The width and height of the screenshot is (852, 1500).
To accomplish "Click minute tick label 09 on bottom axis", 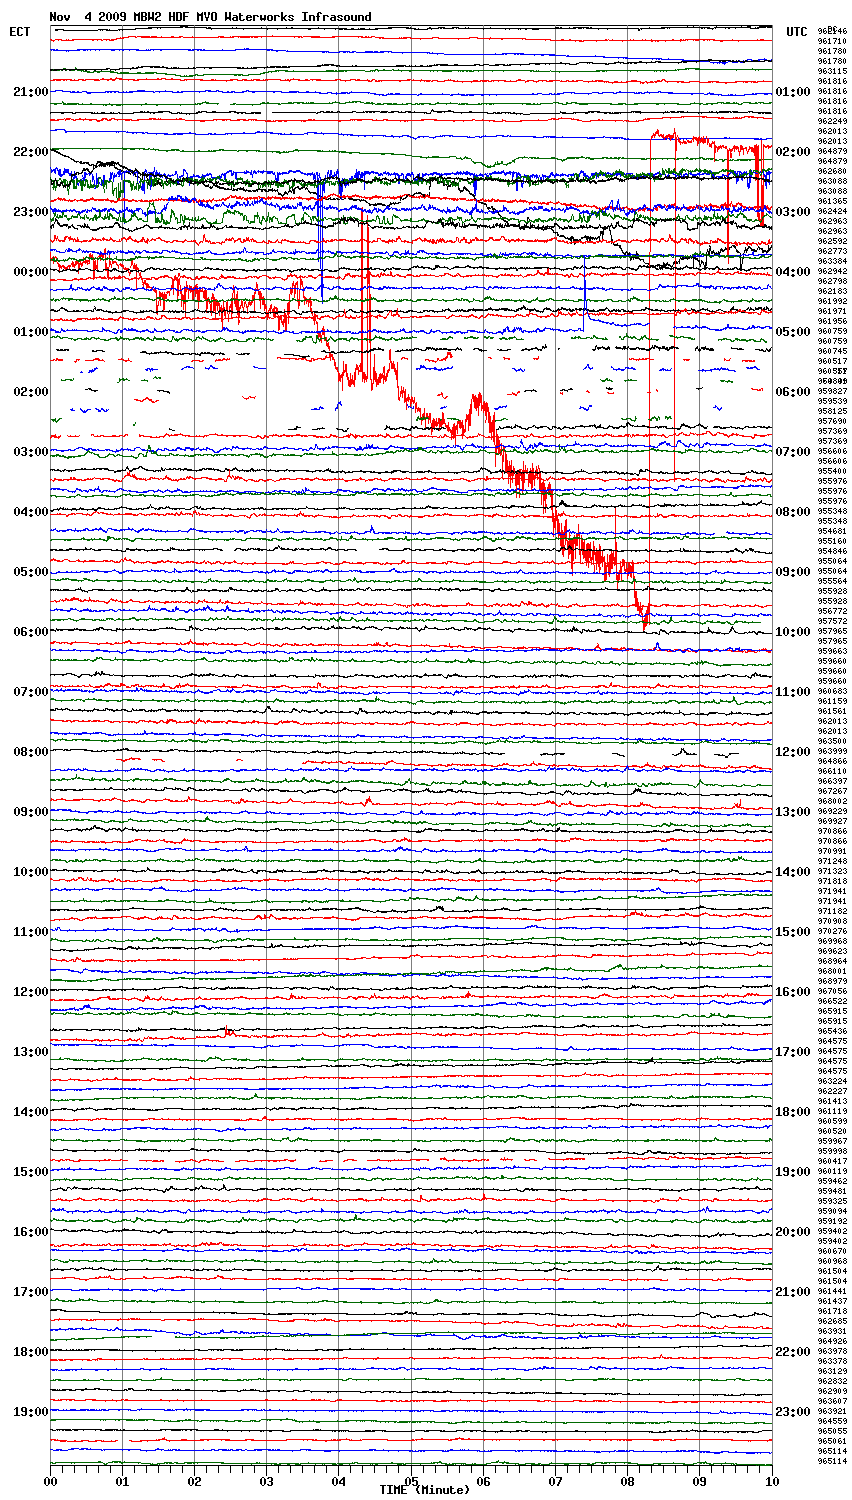I will tap(700, 1481).
